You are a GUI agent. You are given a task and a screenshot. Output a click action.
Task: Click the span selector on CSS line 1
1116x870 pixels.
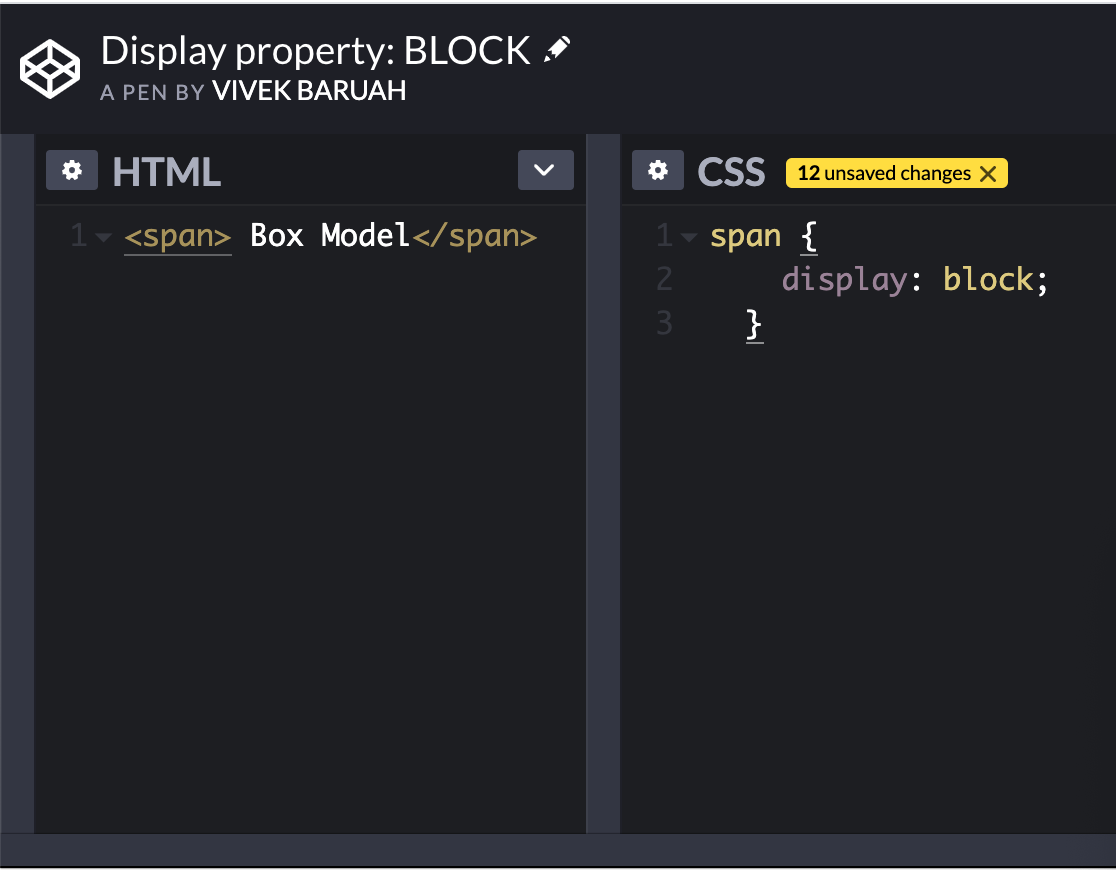tap(745, 236)
